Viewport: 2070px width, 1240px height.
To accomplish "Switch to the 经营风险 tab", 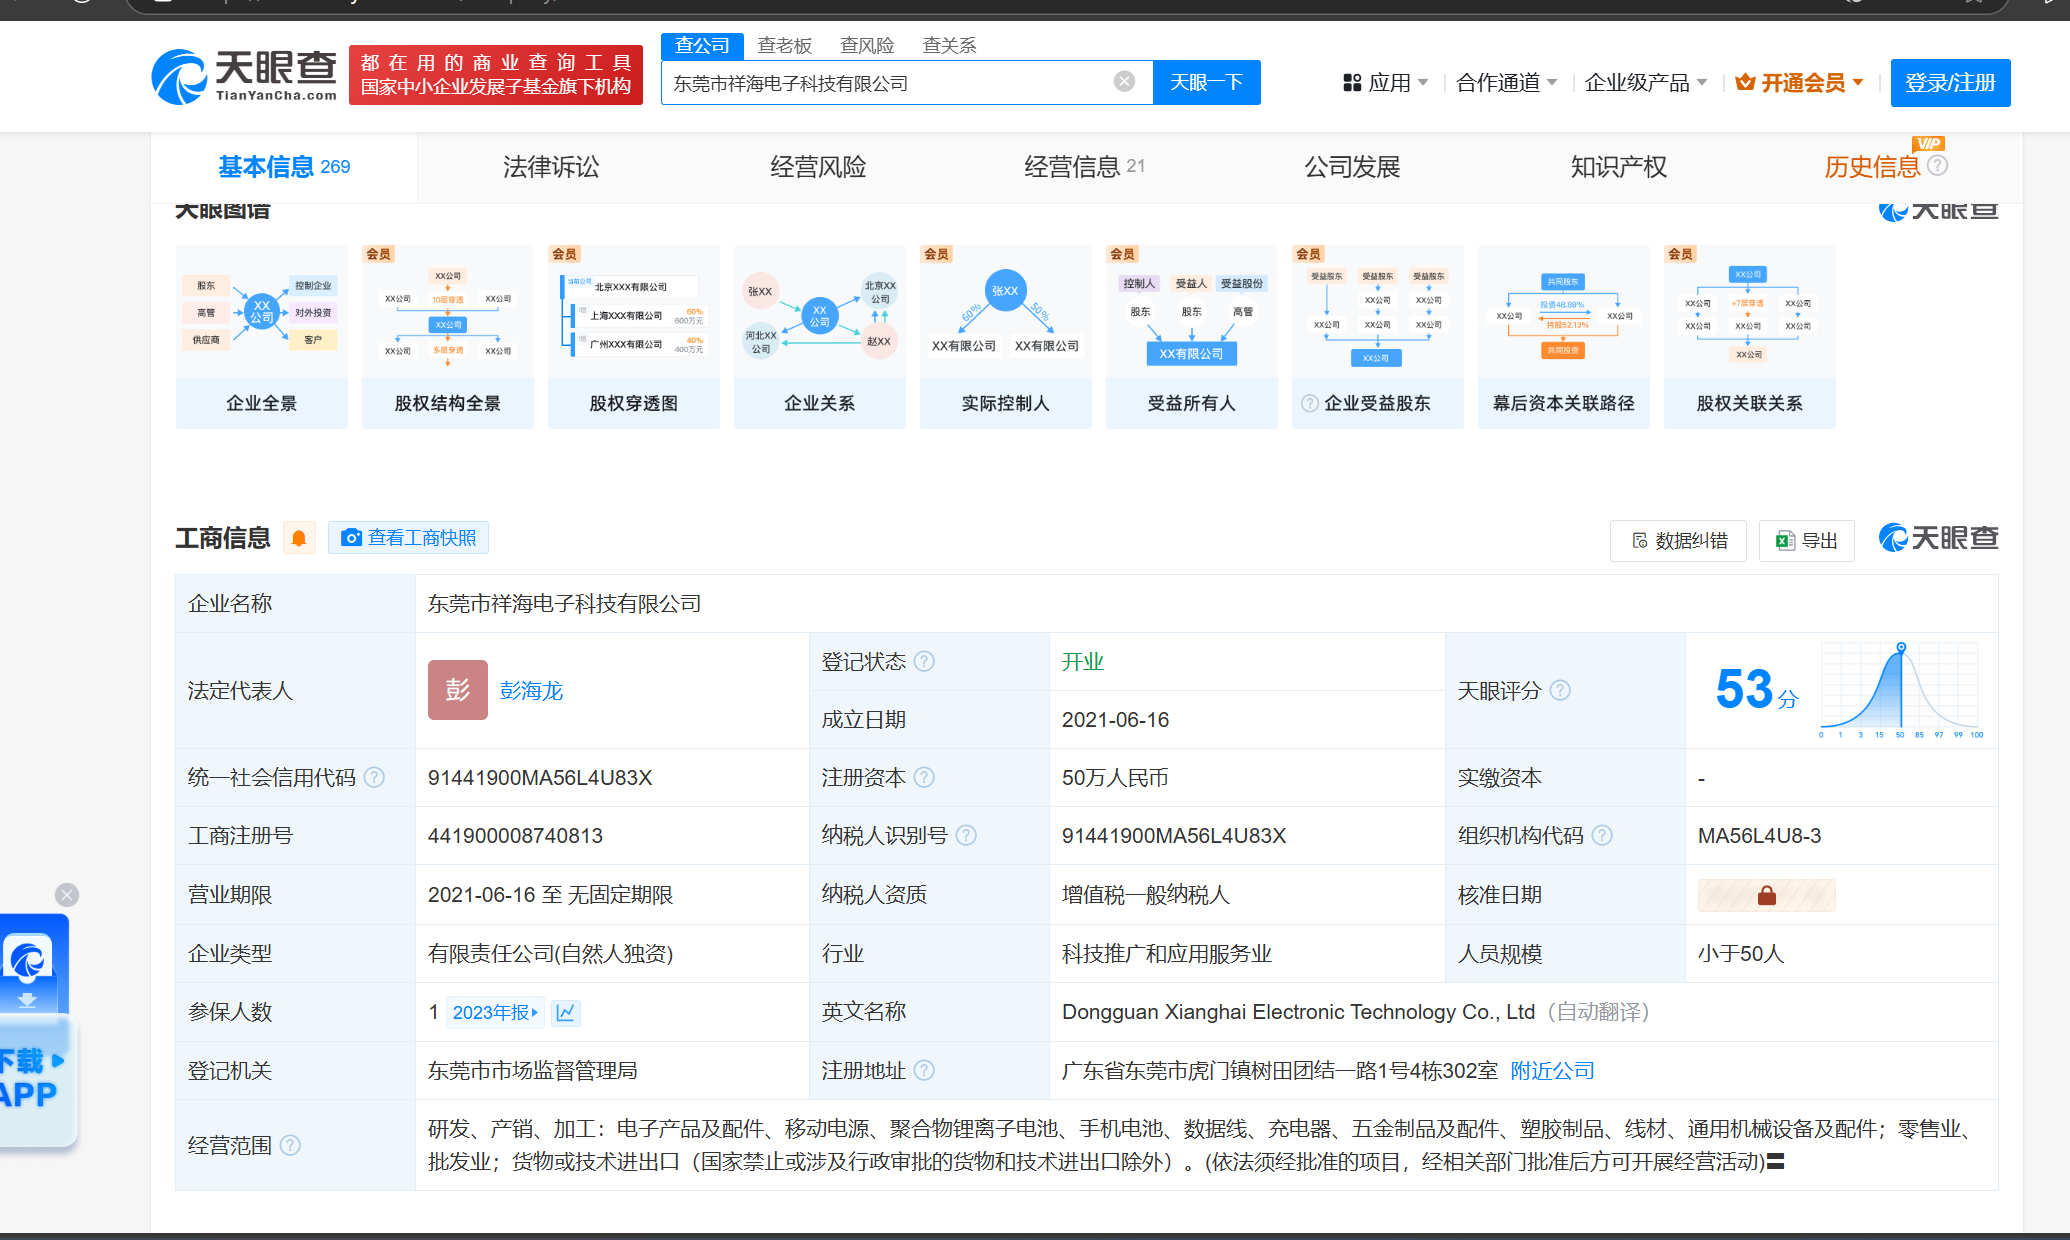I will pos(818,167).
